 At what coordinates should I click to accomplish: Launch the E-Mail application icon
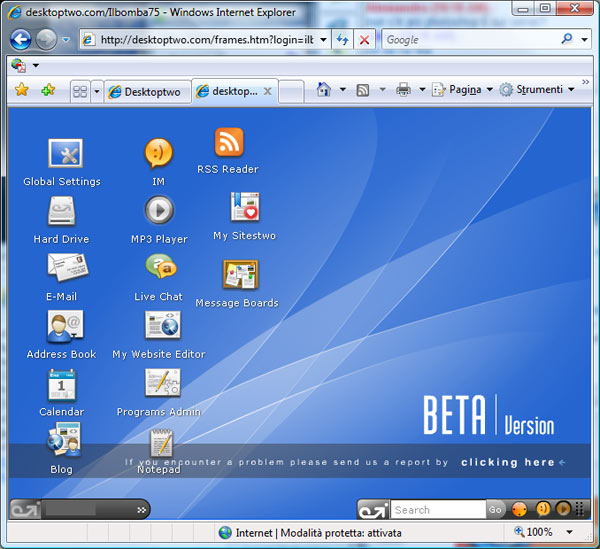click(x=68, y=267)
